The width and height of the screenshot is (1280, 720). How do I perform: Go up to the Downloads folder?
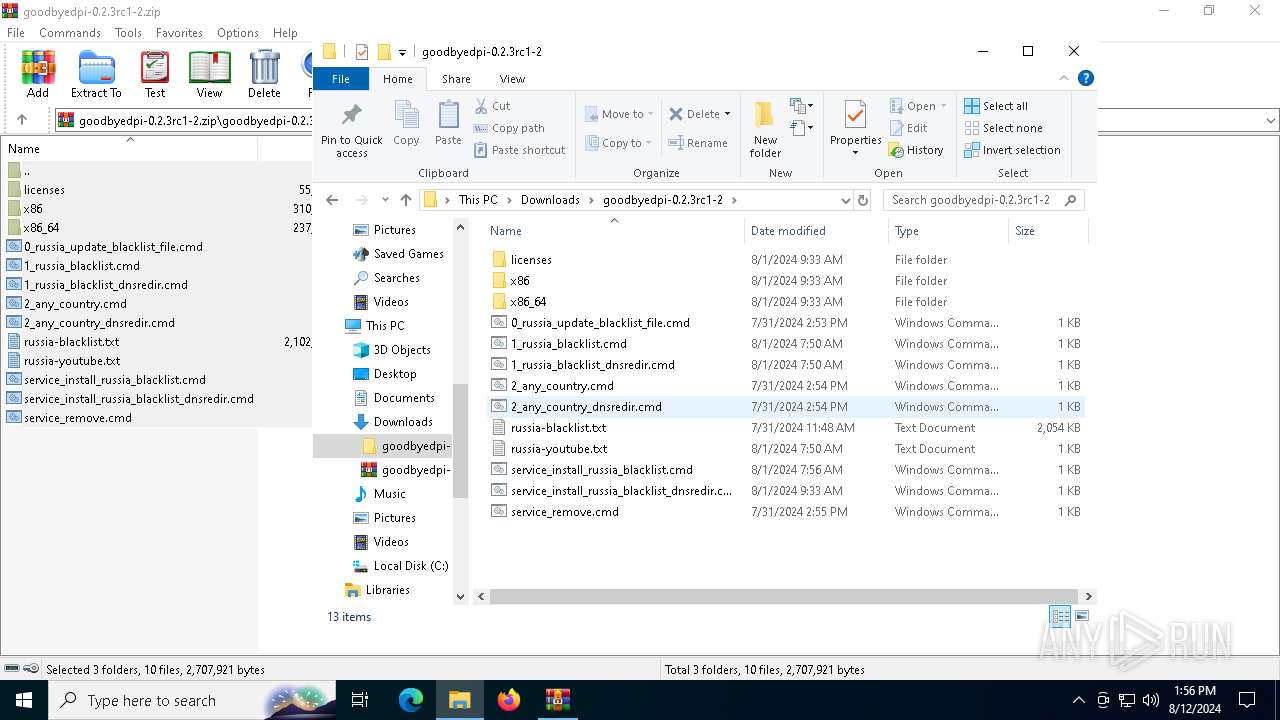(x=406, y=200)
